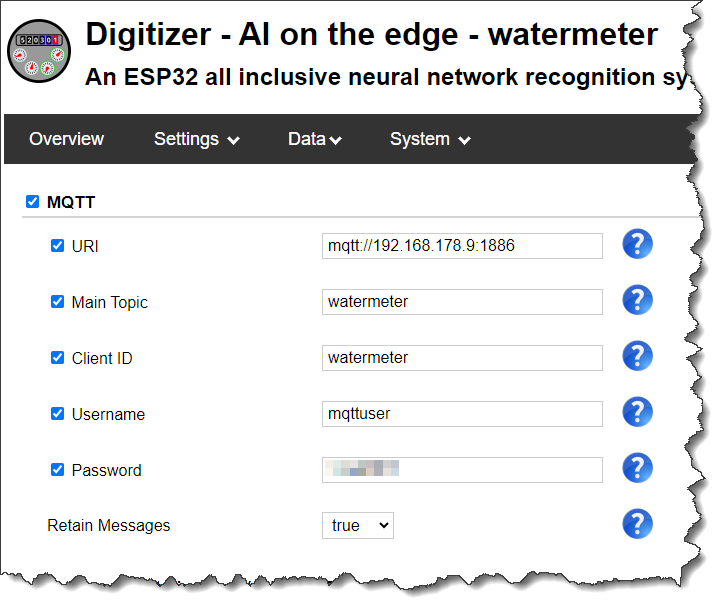The image size is (728, 614).
Task: Disable the Main Topic checkbox
Action: 57,301
